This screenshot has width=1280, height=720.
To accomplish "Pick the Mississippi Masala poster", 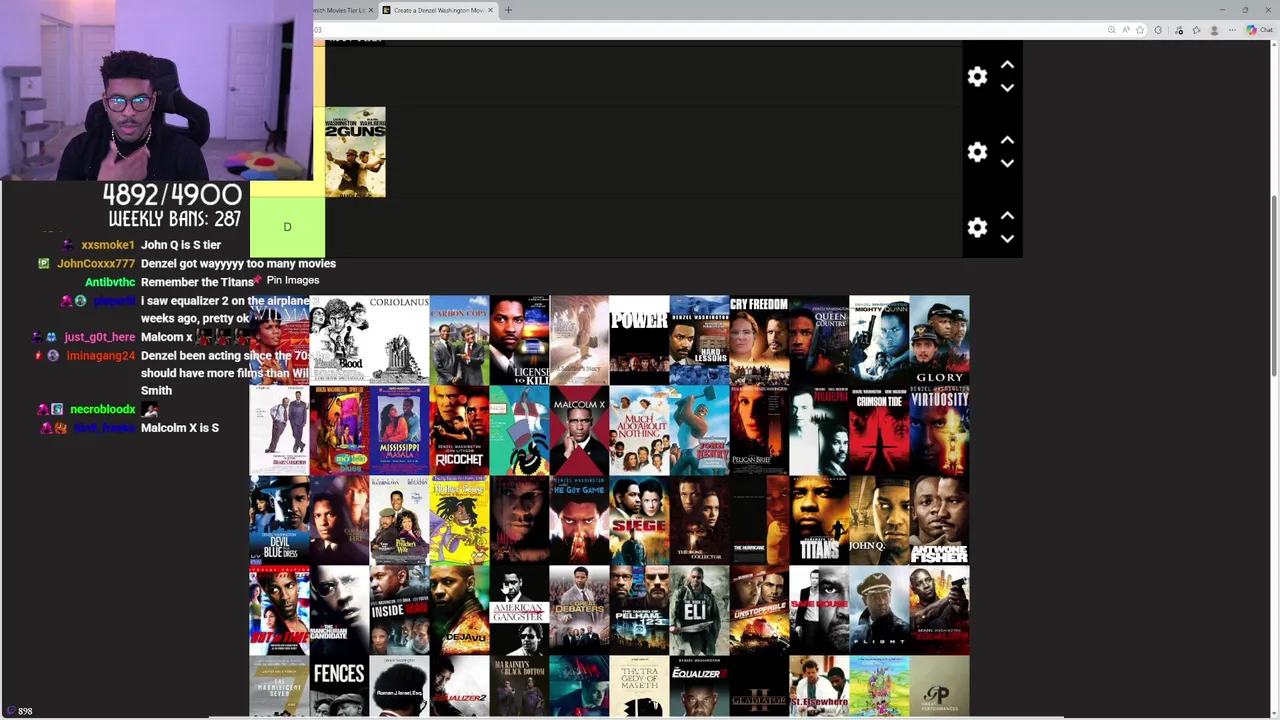I will pos(399,430).
